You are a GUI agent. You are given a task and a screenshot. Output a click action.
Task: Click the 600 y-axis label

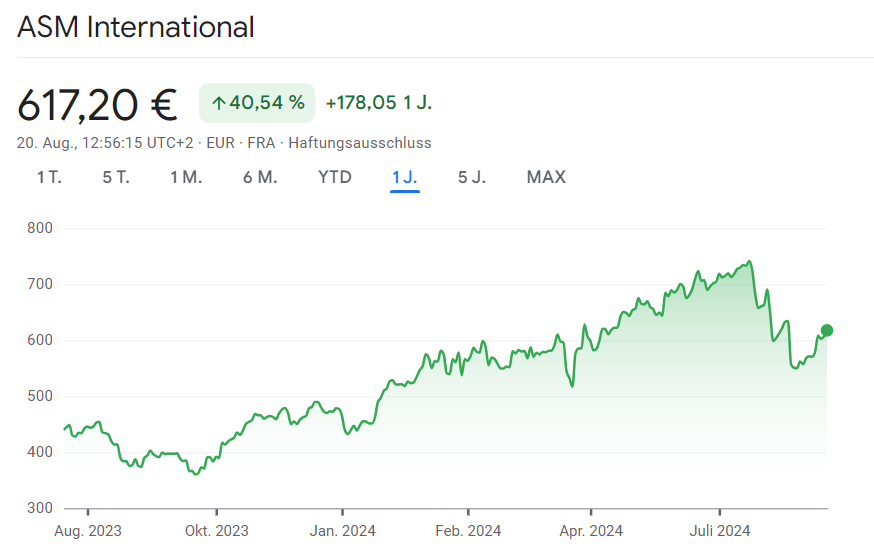click(x=40, y=340)
